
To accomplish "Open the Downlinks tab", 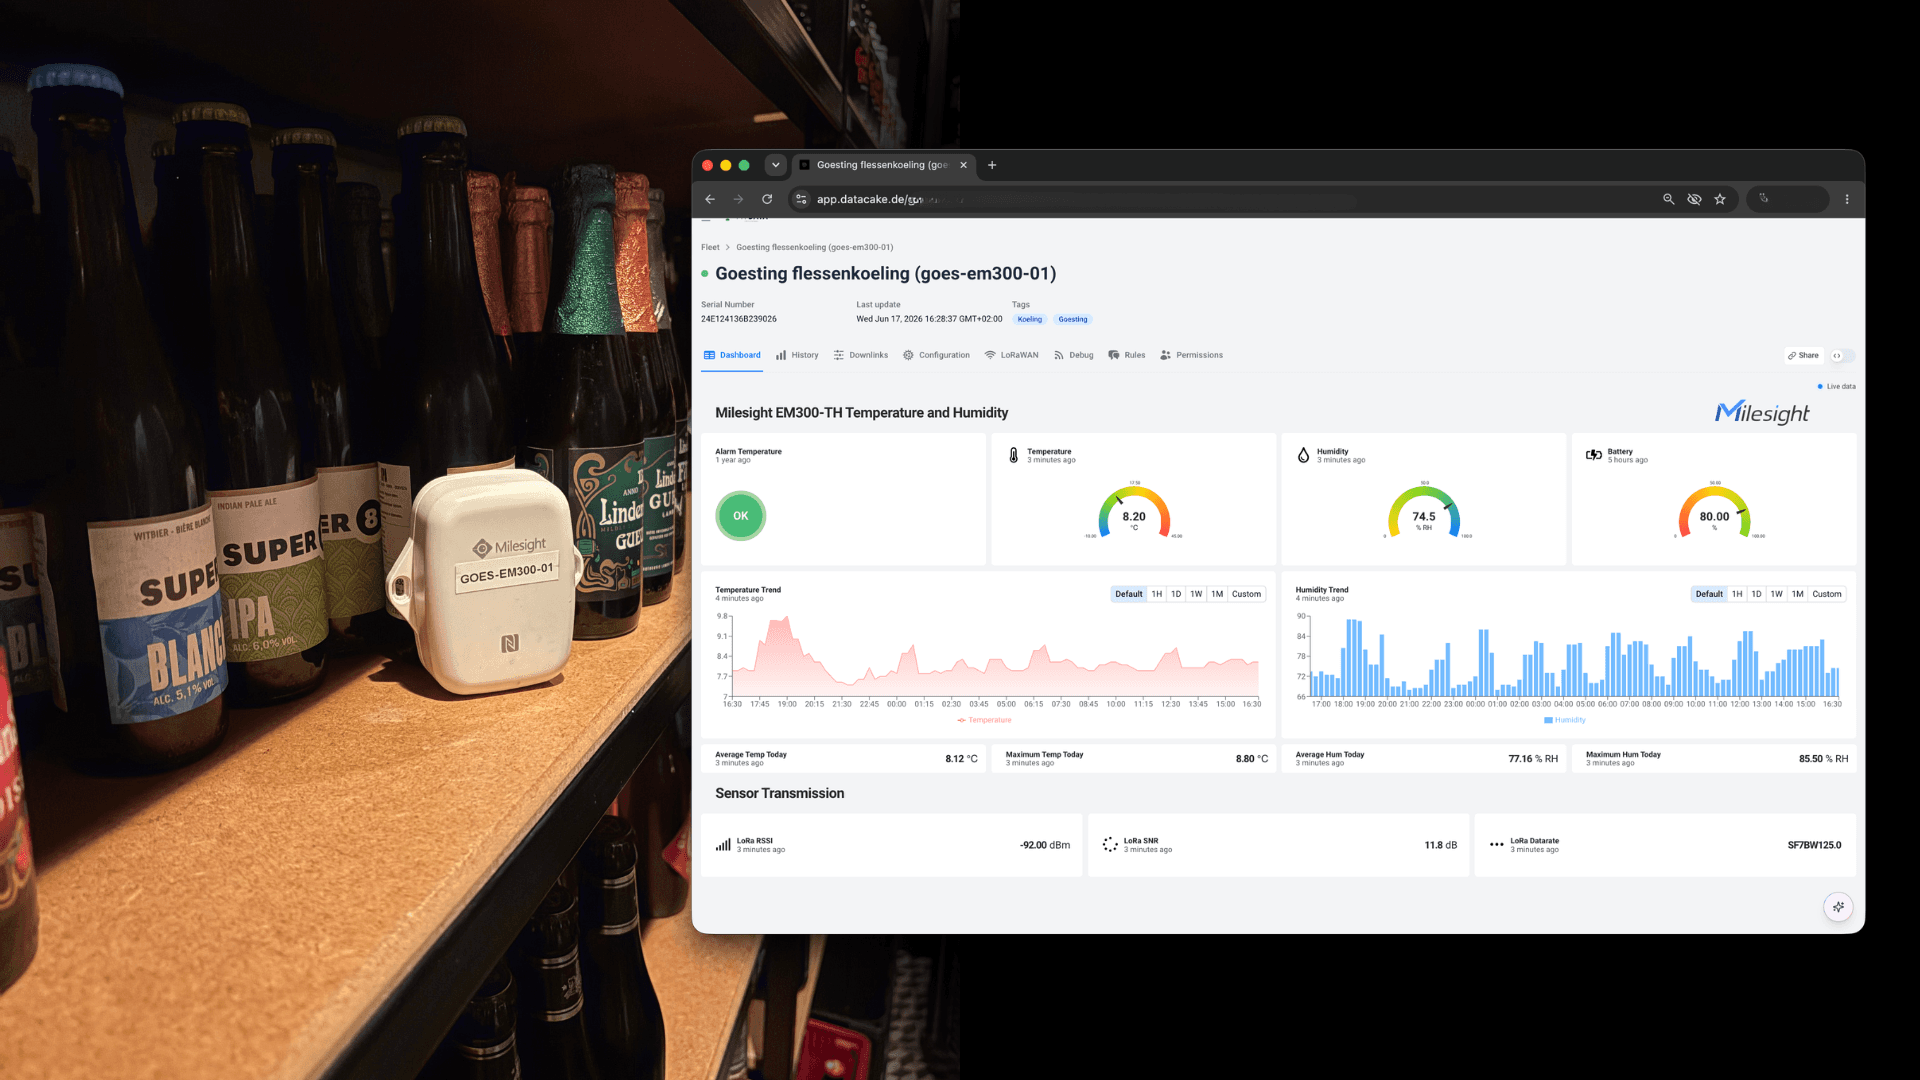I will (861, 355).
